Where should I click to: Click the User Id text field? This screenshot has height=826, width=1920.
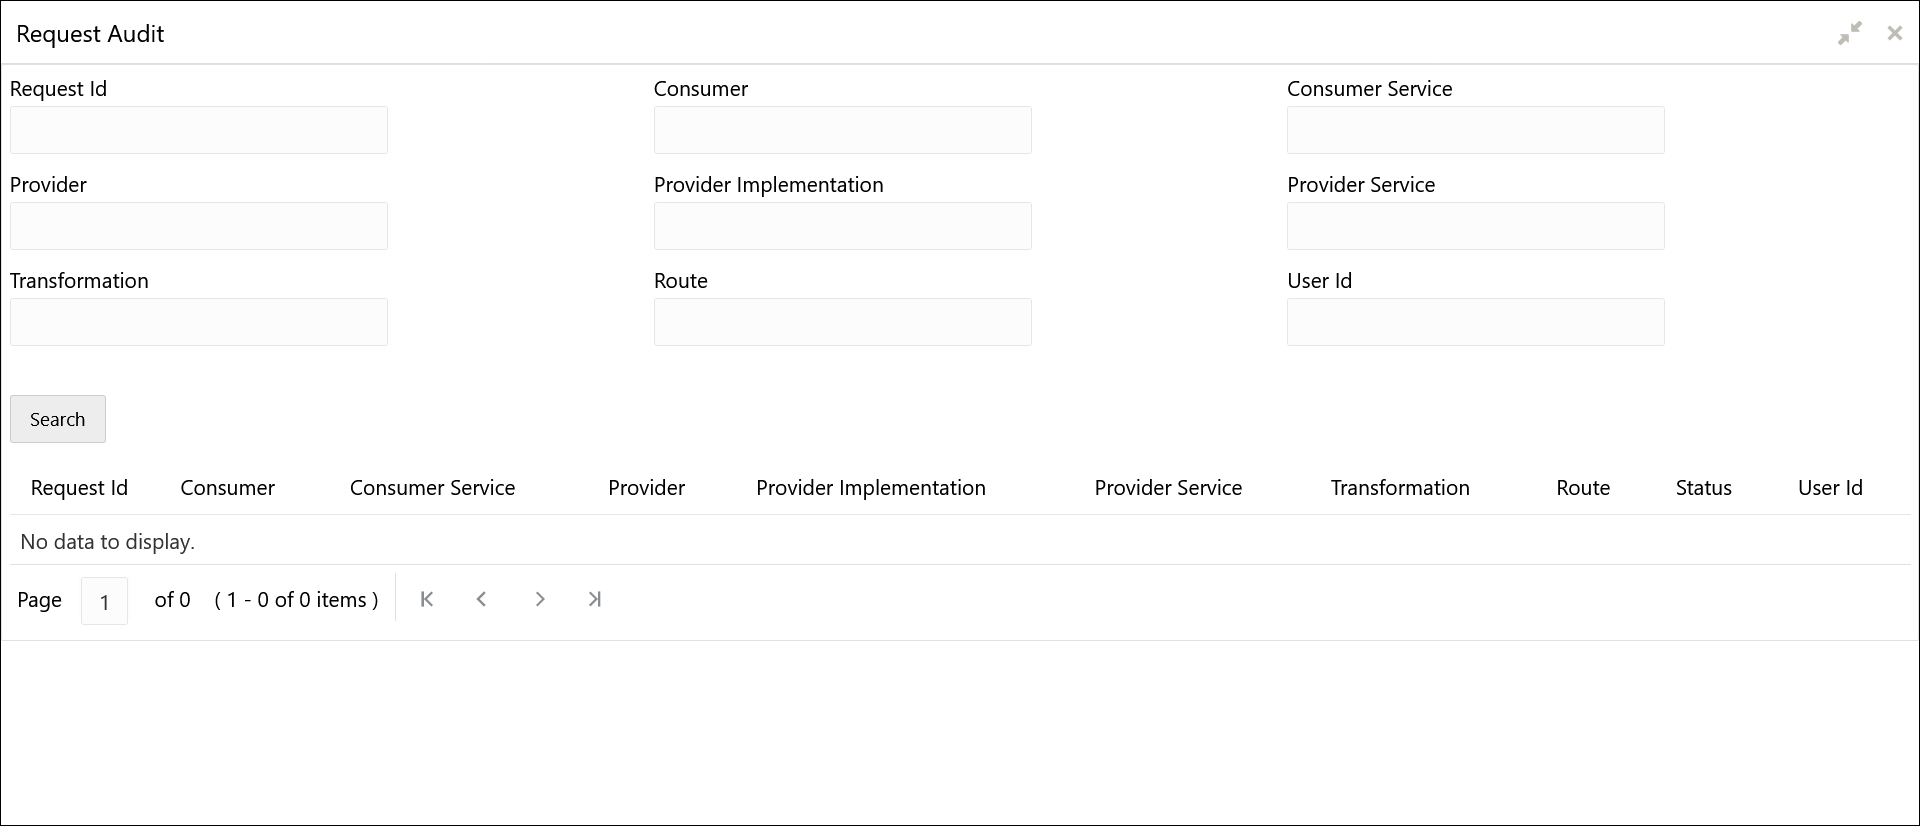(1475, 322)
